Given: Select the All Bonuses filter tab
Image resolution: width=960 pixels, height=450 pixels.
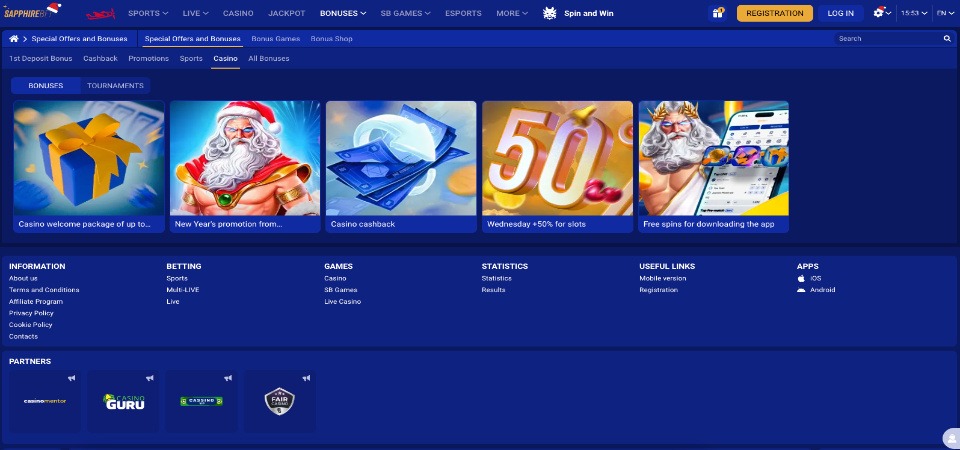Looking at the screenshot, I should 269,59.
